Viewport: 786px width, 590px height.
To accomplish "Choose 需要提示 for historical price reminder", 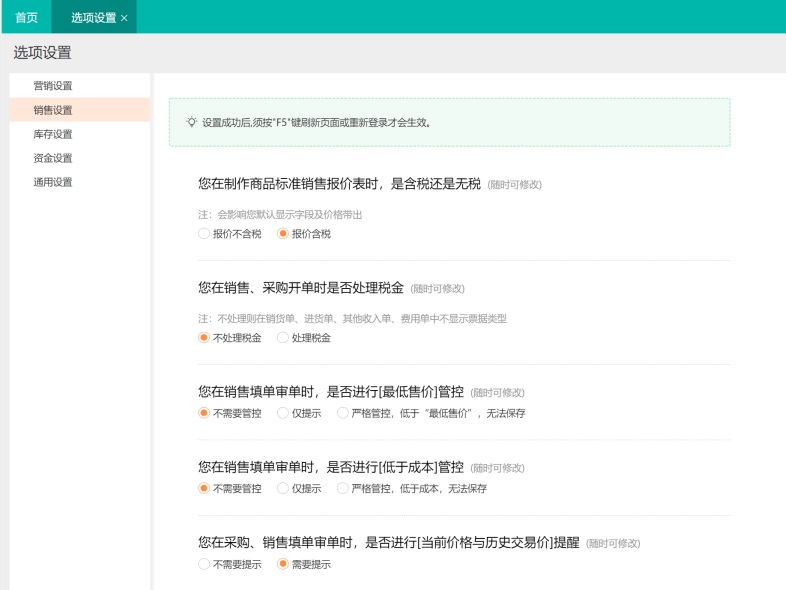I will 282,565.
